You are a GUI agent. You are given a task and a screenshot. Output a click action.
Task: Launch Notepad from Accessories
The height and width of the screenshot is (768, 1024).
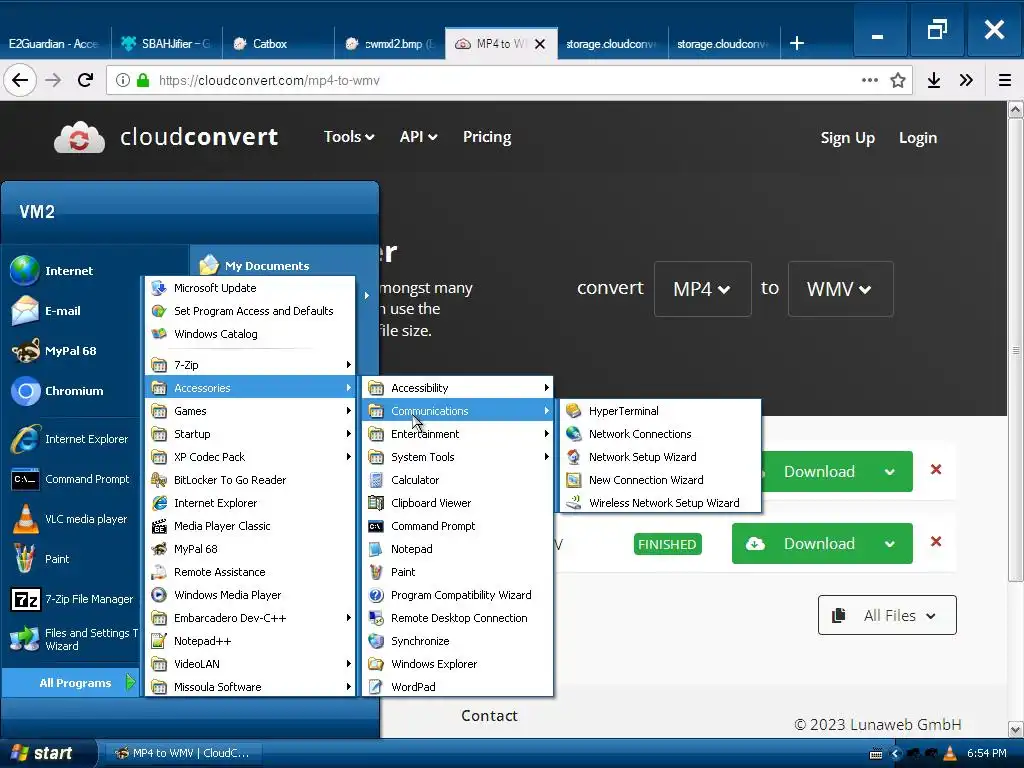pyautogui.click(x=457, y=549)
